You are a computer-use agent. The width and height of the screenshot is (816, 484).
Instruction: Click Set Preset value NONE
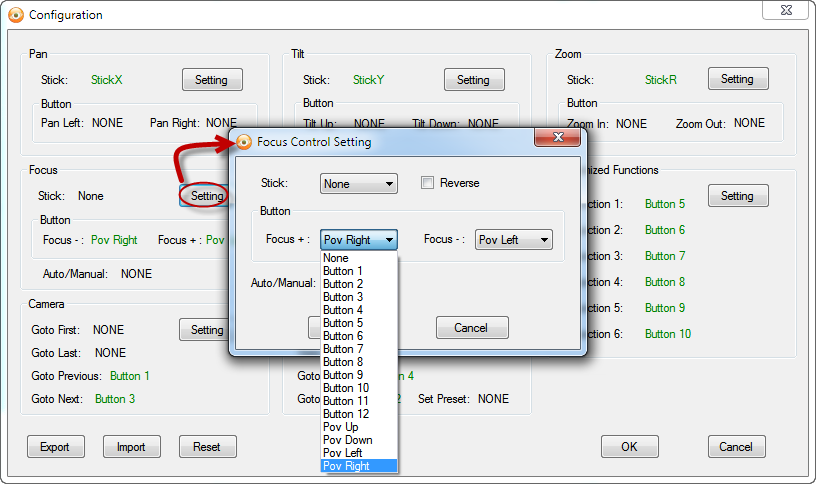(493, 399)
